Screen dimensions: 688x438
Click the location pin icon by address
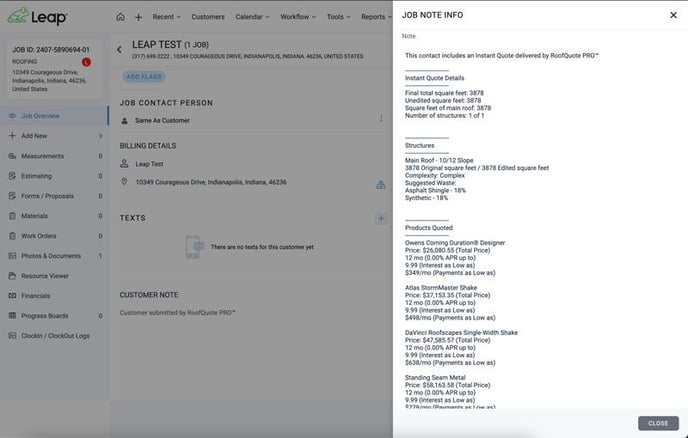[x=124, y=182]
